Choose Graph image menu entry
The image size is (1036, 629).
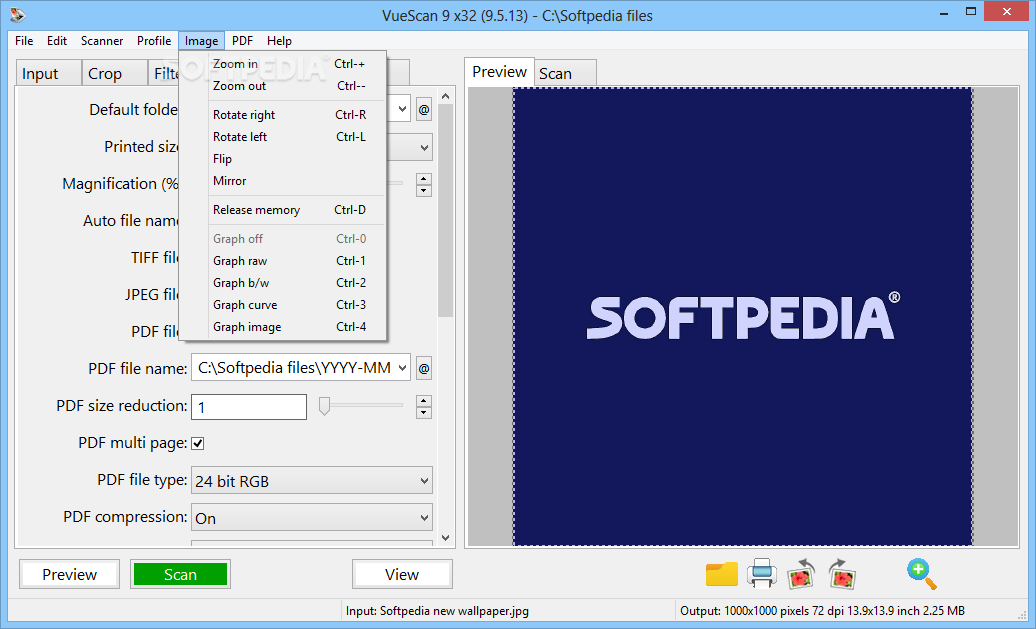(283, 327)
